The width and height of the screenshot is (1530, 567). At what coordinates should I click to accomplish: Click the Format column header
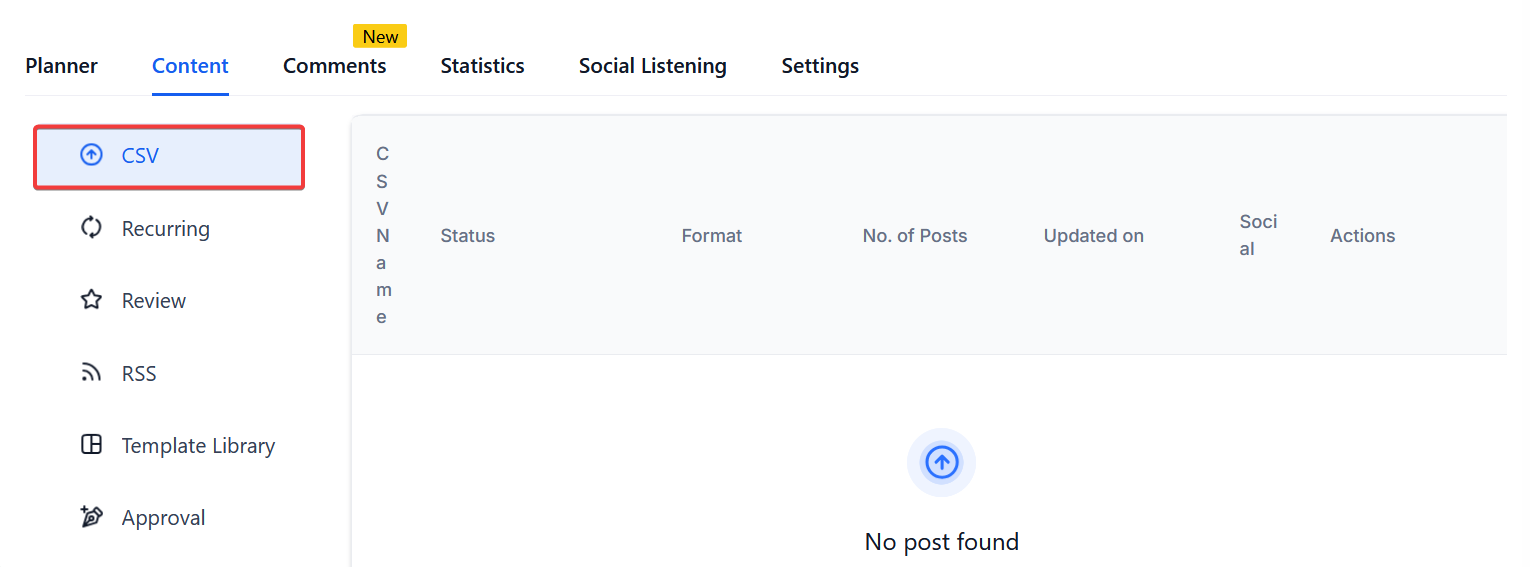(711, 236)
